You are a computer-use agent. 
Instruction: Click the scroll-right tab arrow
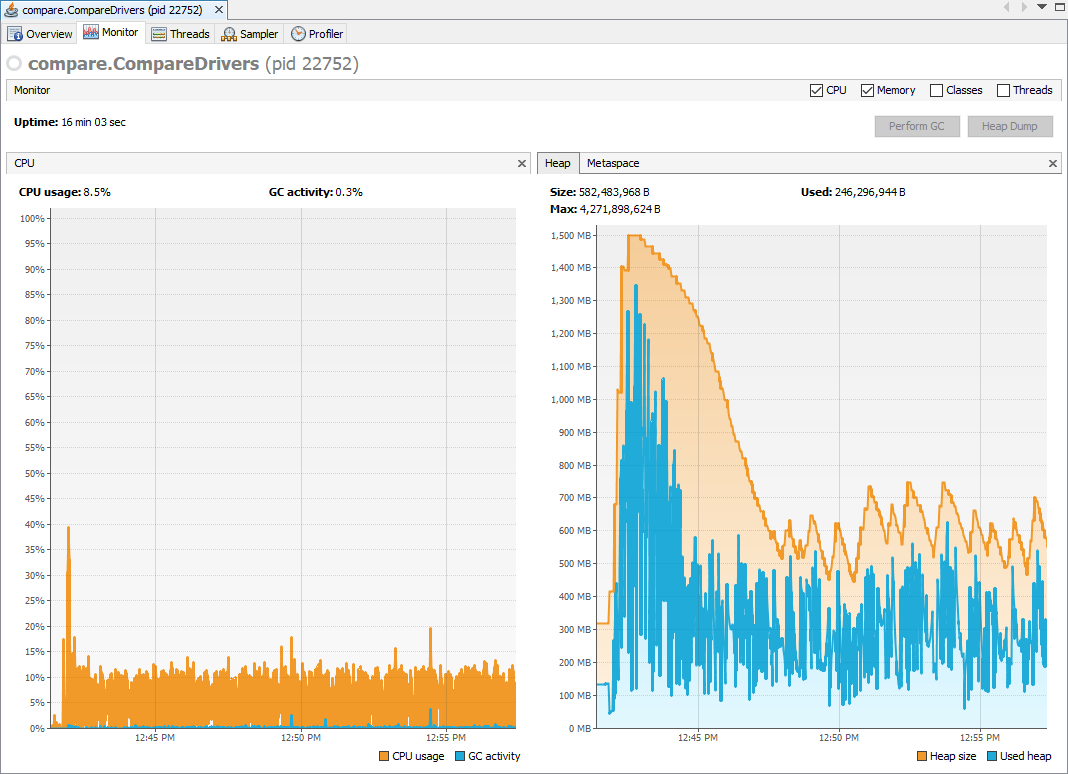tap(1025, 8)
